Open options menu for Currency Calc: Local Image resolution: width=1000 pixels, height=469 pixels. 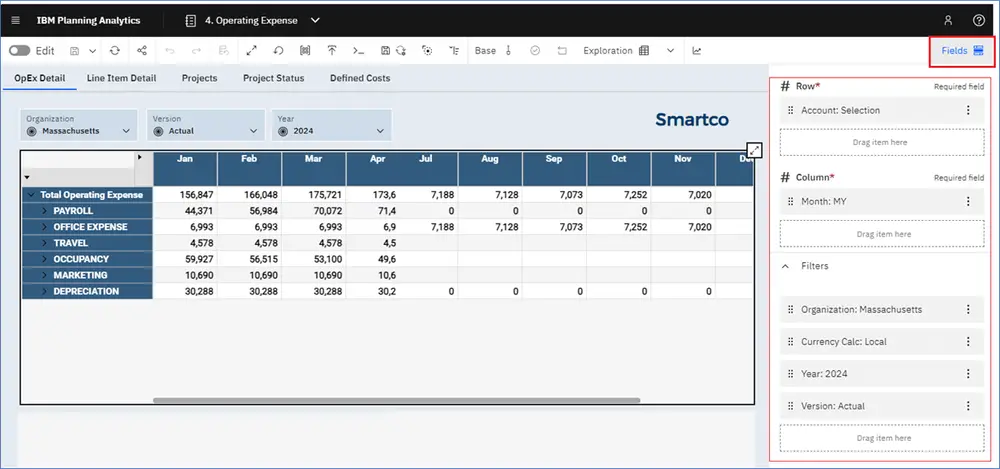tap(967, 342)
